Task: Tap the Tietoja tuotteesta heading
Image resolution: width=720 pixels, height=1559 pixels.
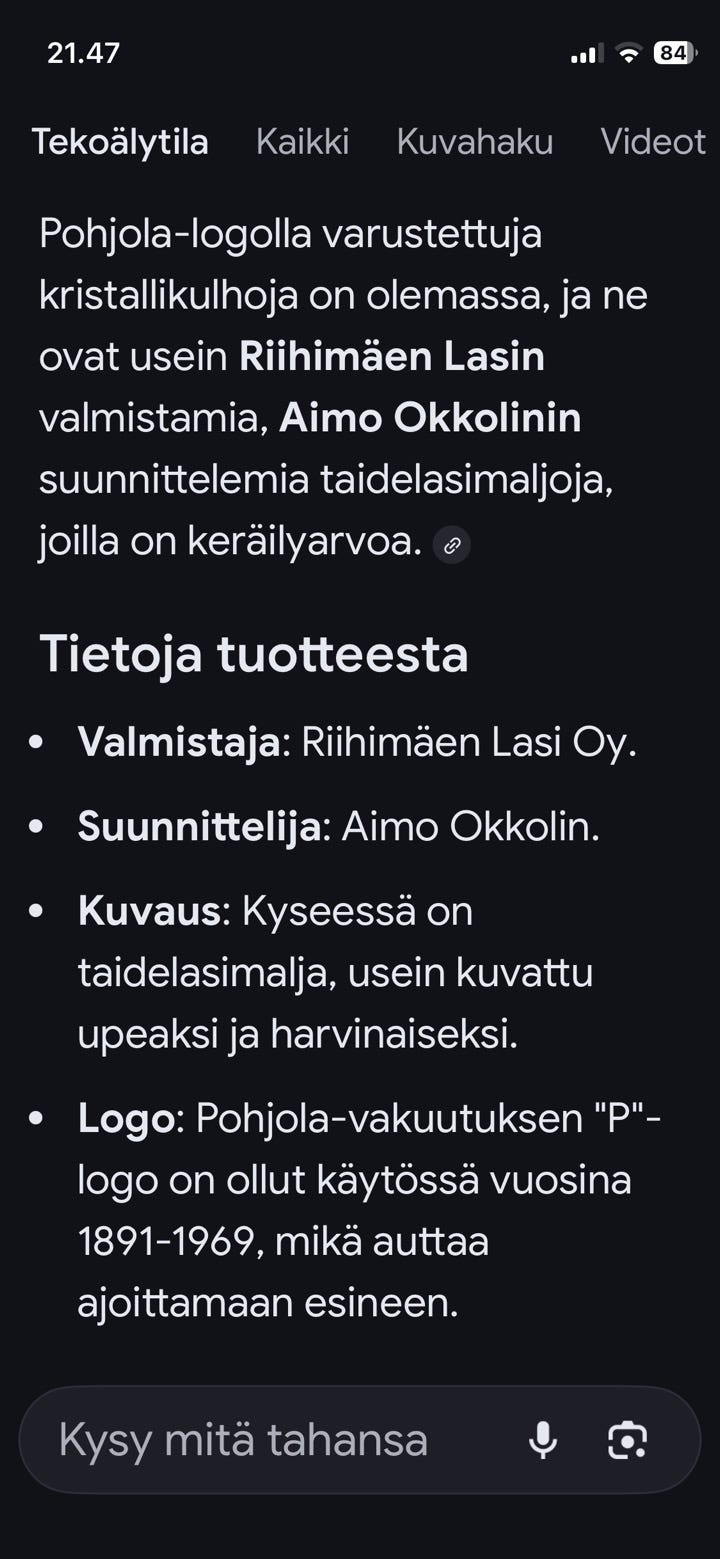Action: click(254, 655)
